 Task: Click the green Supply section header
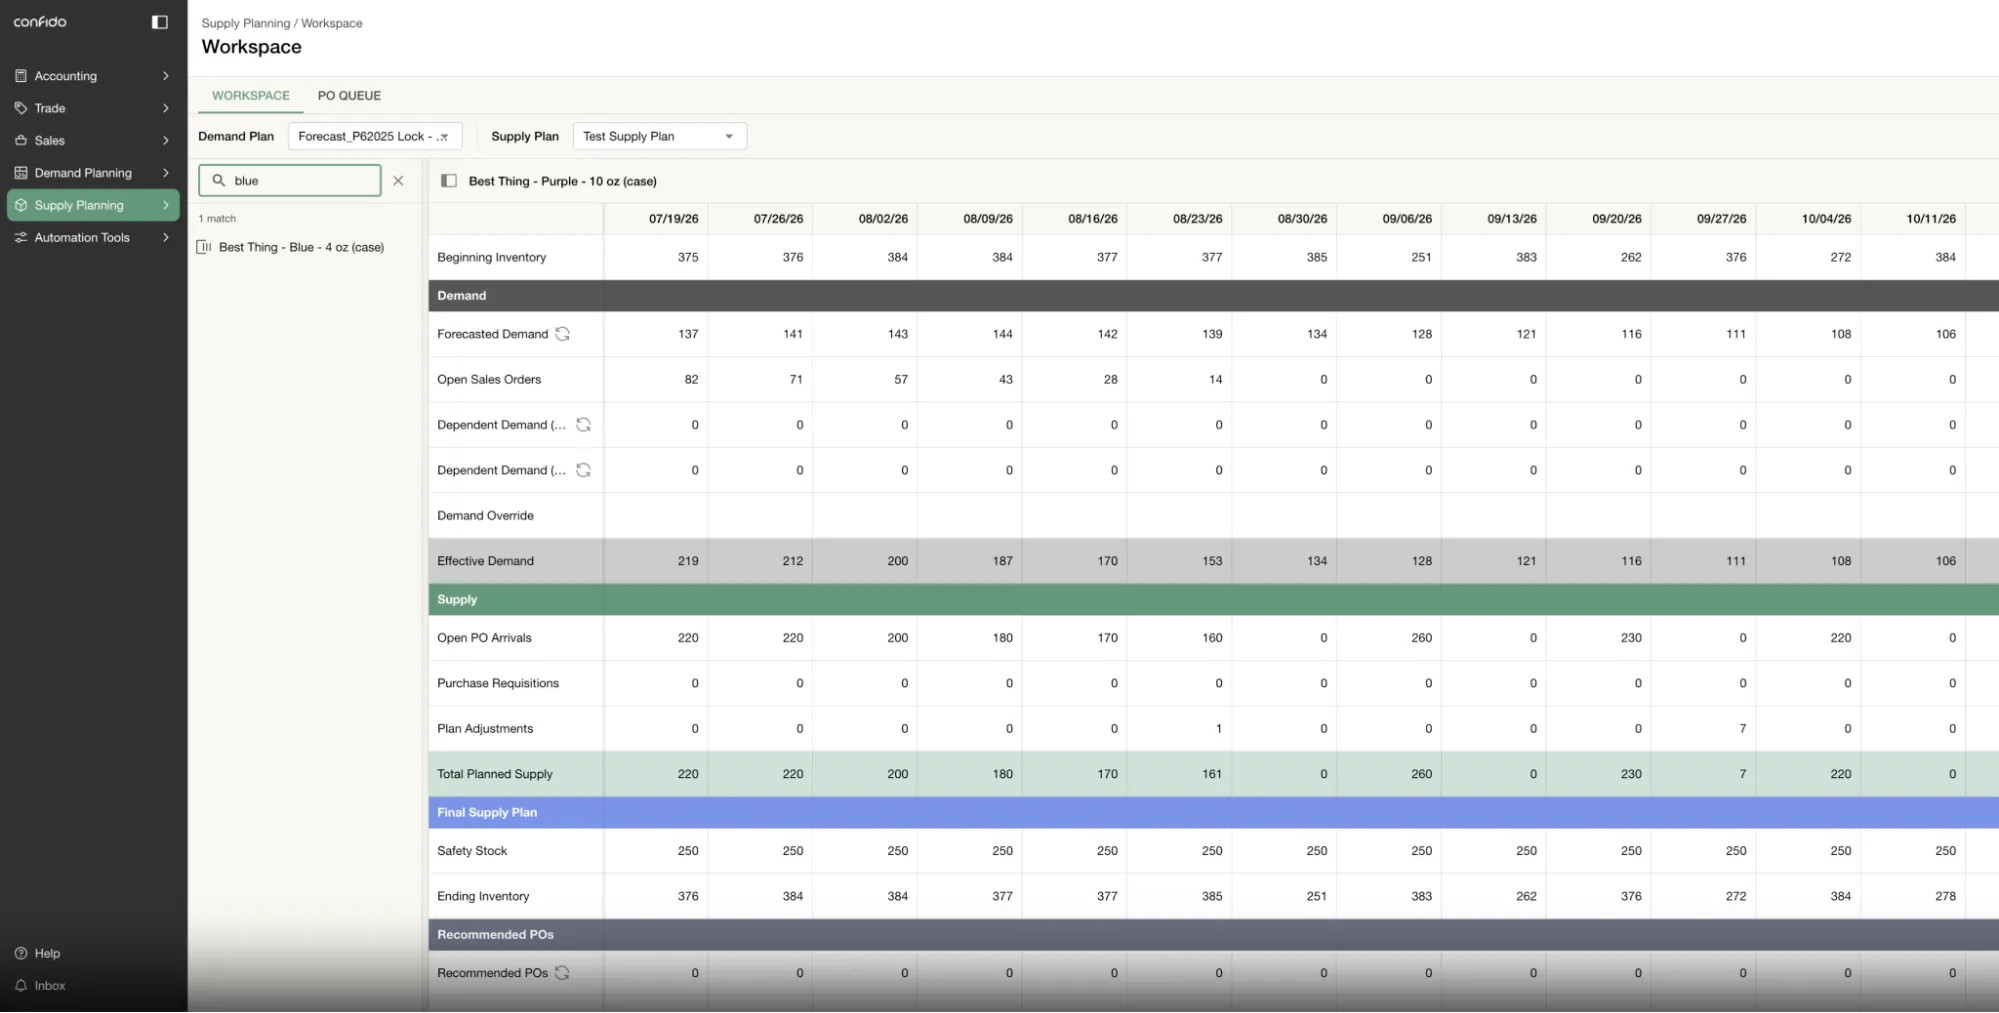1213,600
